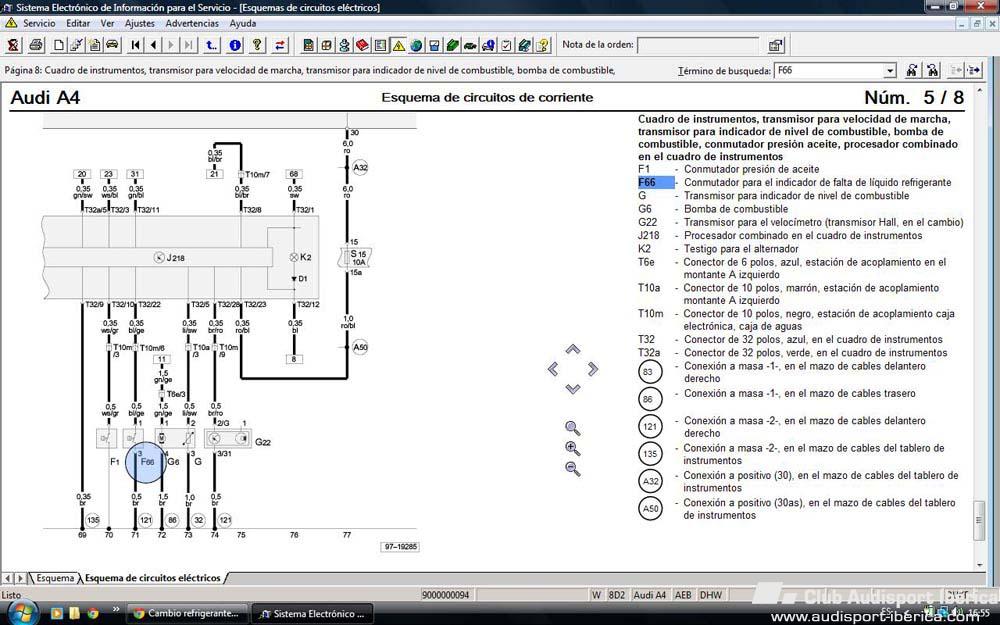
Task: Click the A50 circle node in the diagram
Action: click(x=360, y=348)
